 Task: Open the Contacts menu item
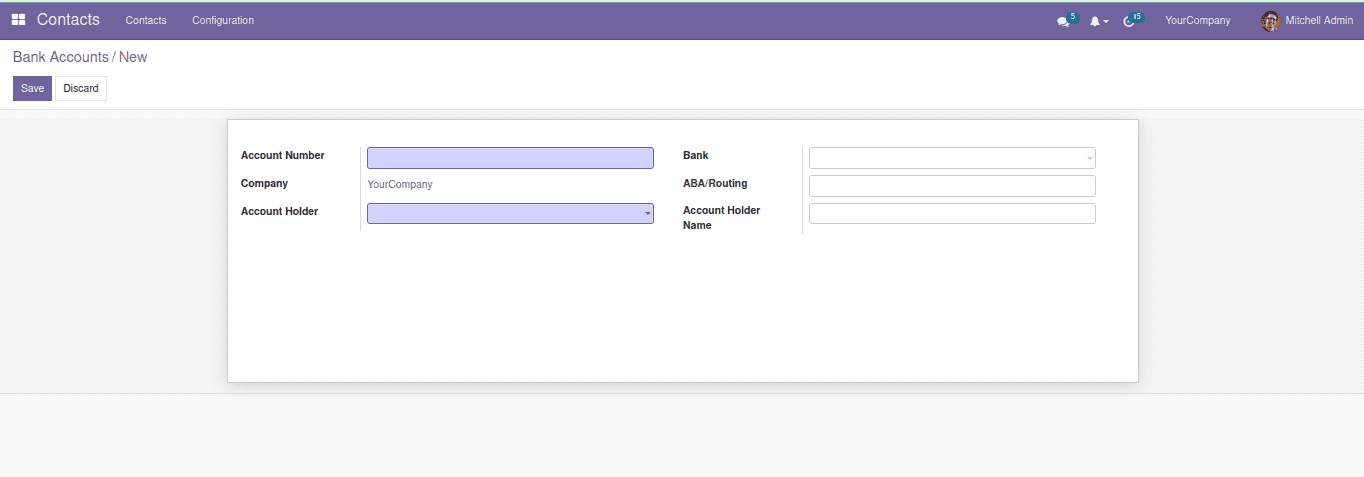146,21
